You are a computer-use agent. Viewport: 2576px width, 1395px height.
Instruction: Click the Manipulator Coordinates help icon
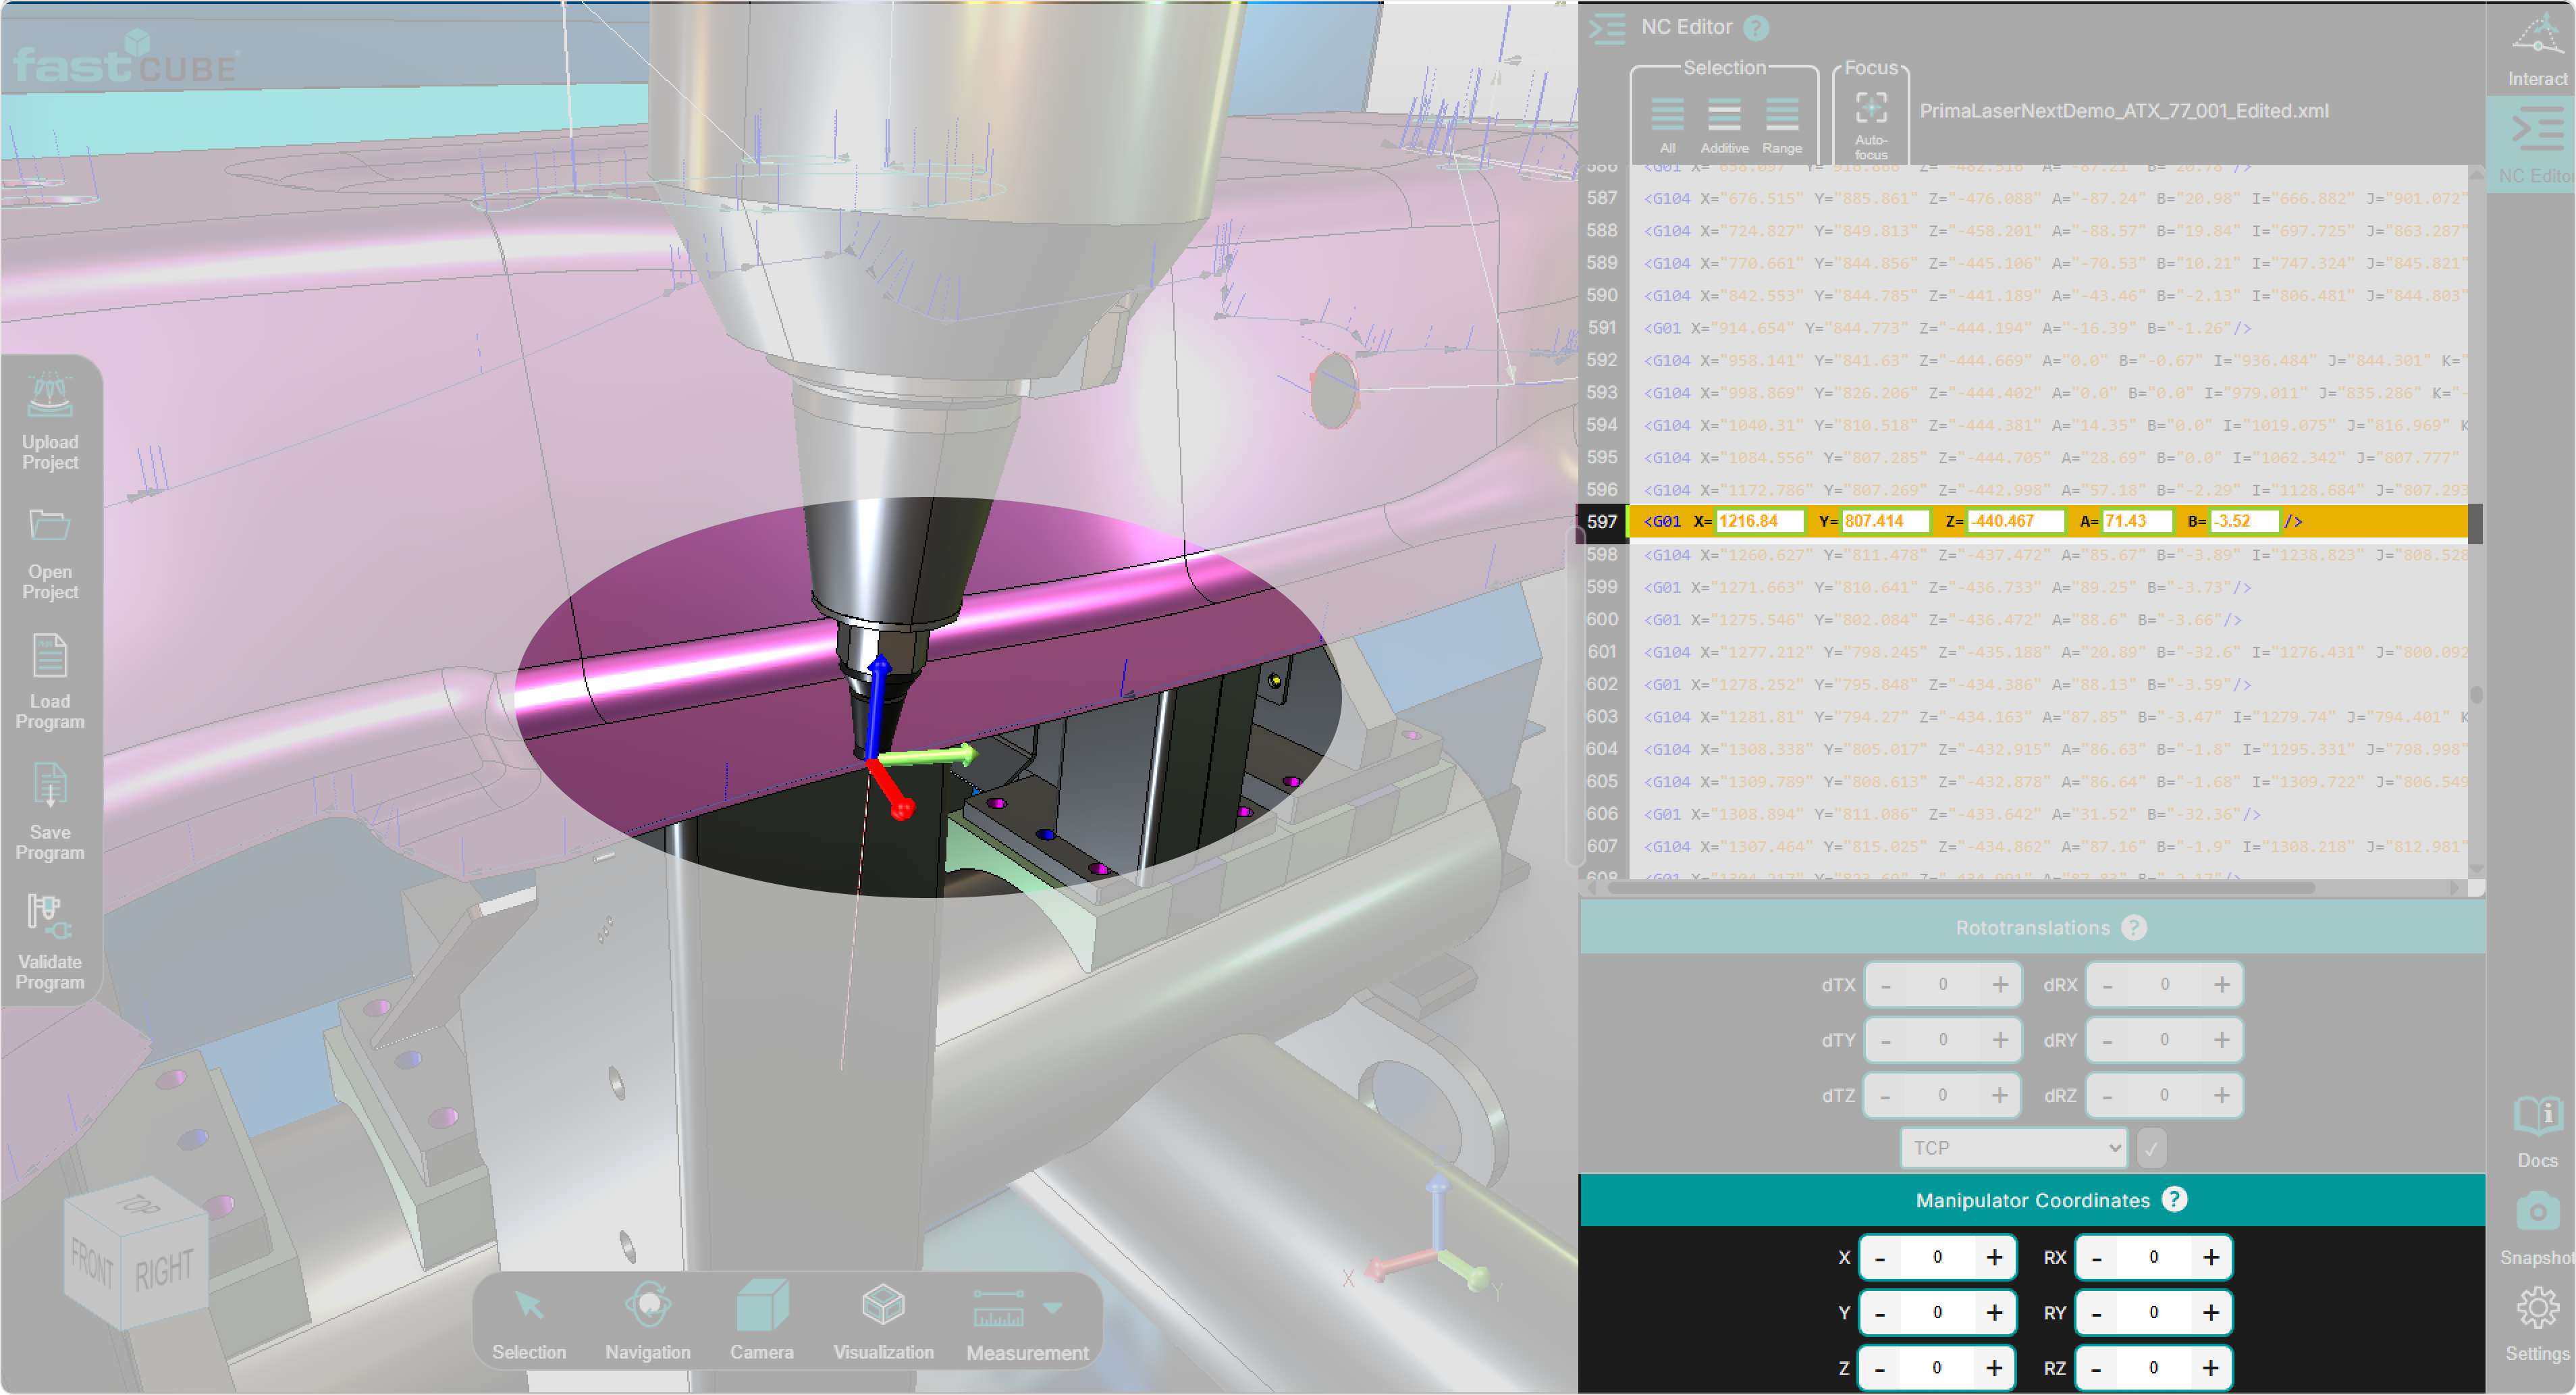pos(2174,1200)
